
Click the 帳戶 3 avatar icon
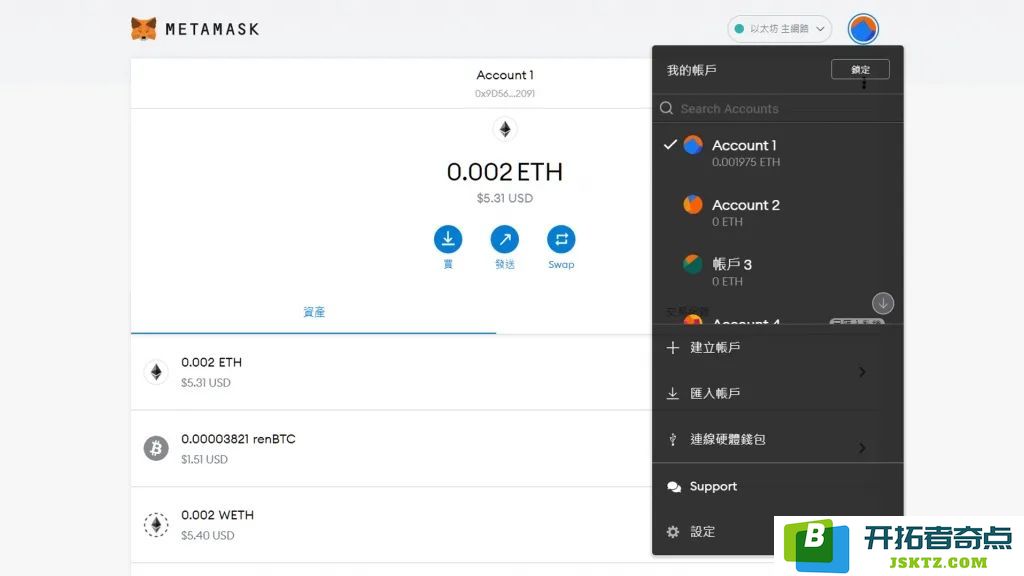pos(693,264)
